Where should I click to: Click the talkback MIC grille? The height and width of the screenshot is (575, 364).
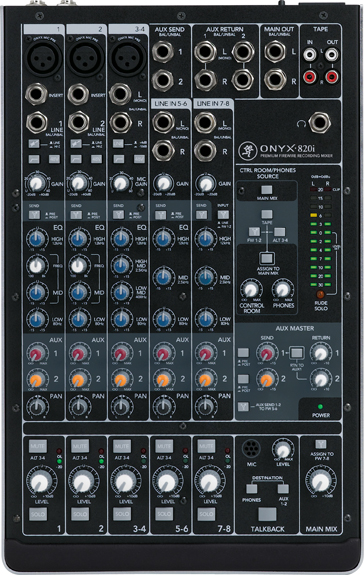[251, 448]
